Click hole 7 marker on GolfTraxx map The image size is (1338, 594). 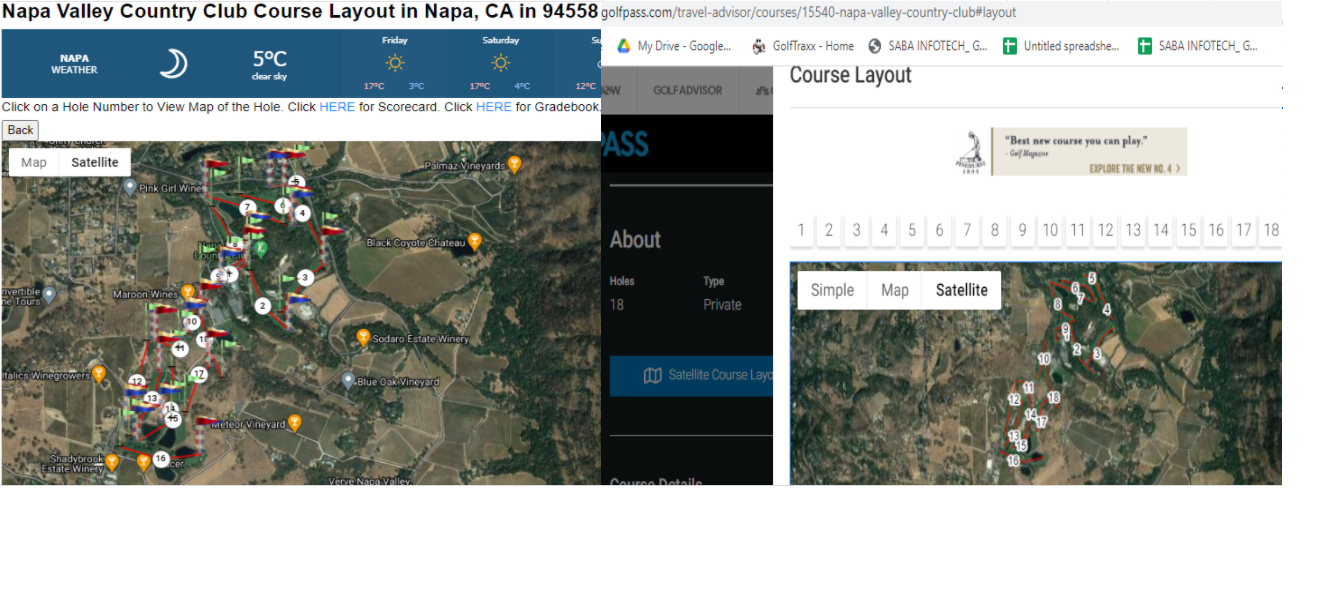tap(247, 207)
